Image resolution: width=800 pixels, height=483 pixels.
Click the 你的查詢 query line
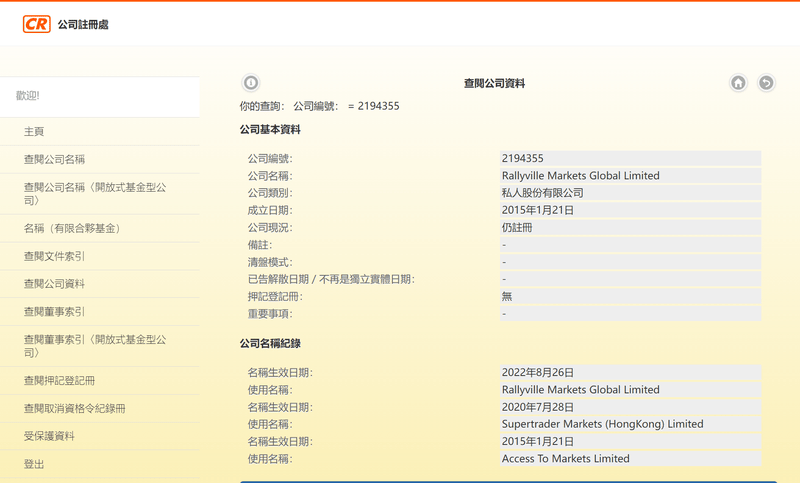click(x=319, y=106)
